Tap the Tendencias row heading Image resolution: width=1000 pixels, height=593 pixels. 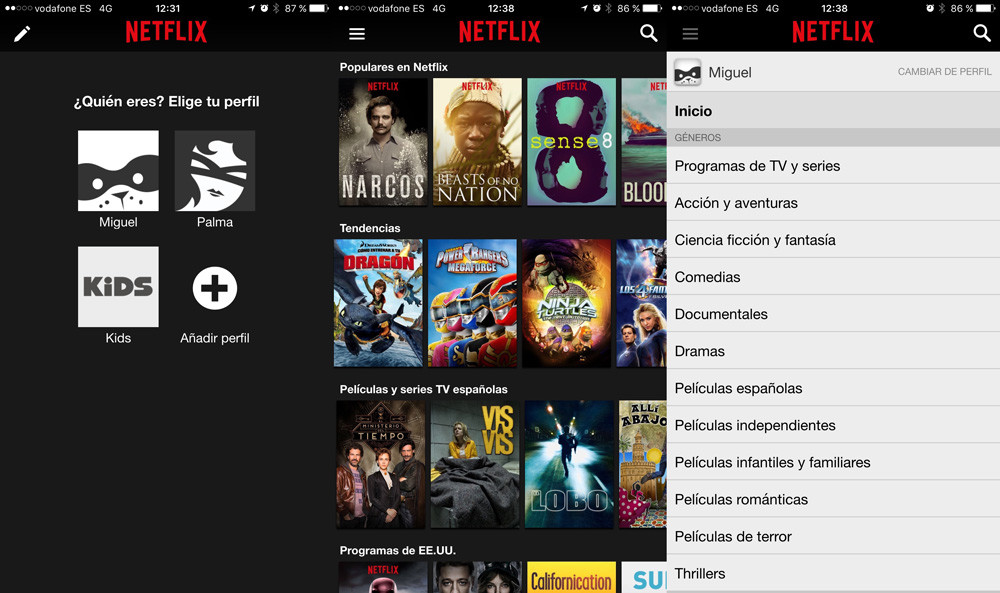[370, 228]
